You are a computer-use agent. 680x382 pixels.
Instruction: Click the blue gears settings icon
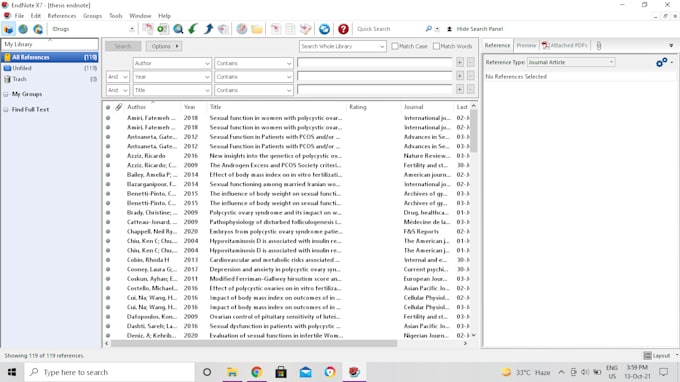(661, 63)
